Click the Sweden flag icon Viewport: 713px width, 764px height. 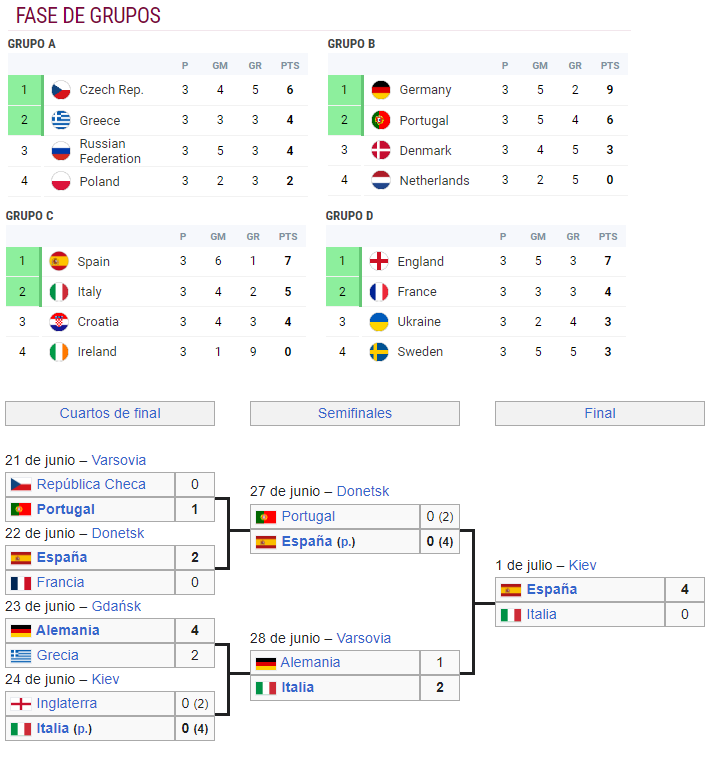pos(379,352)
